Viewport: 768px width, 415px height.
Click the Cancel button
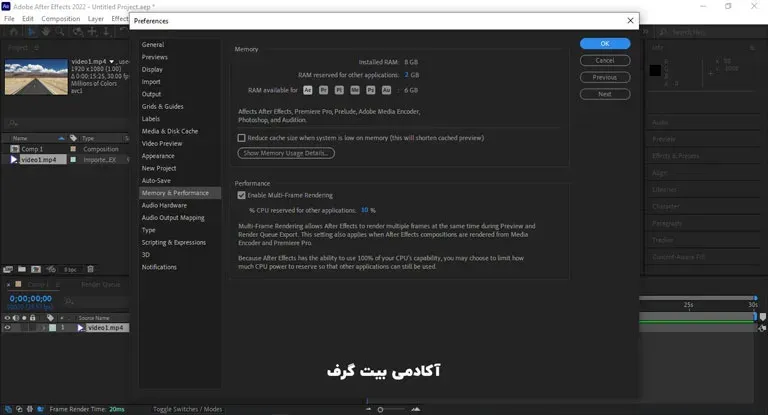pyautogui.click(x=605, y=60)
